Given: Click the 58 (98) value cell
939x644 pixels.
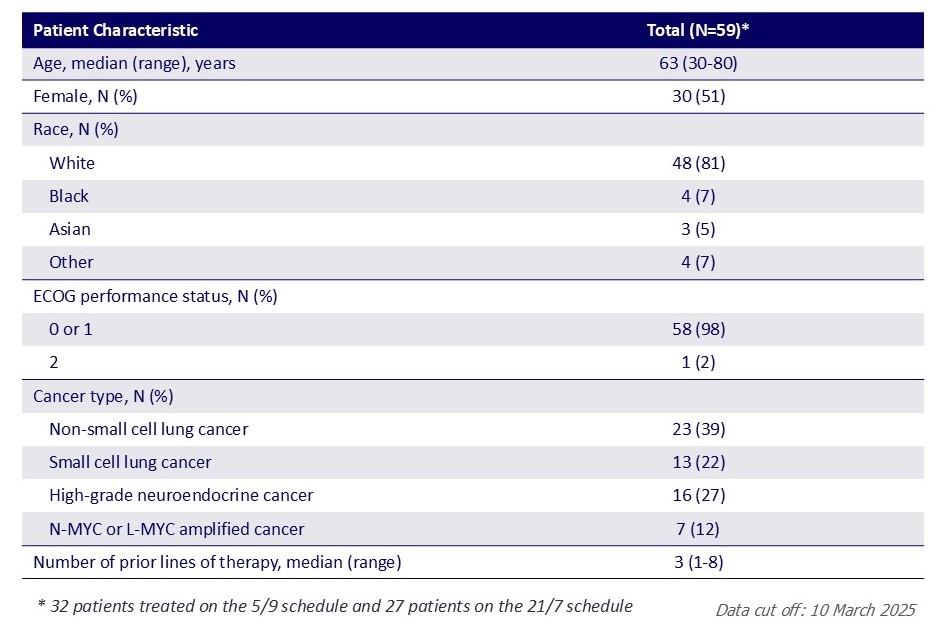Looking at the screenshot, I should tap(698, 329).
